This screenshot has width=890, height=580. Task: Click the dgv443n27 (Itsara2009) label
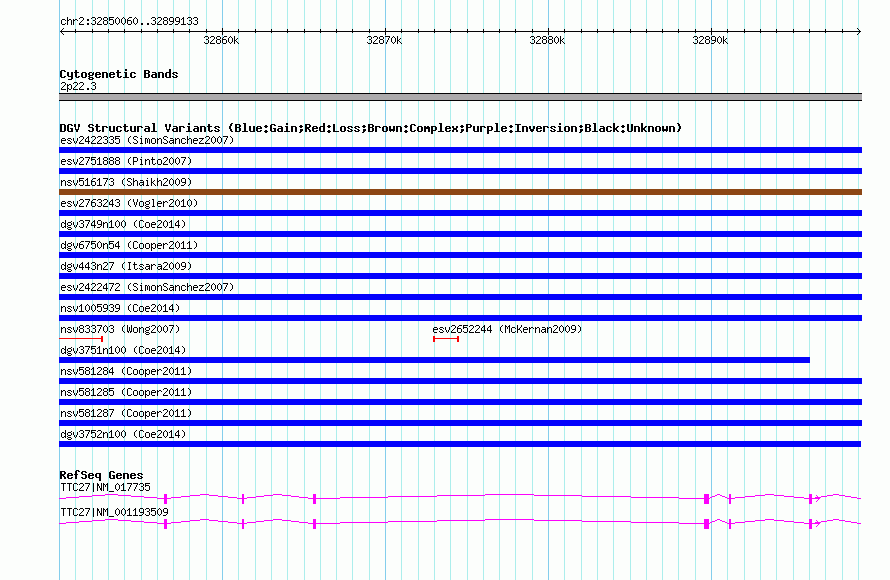[126, 266]
